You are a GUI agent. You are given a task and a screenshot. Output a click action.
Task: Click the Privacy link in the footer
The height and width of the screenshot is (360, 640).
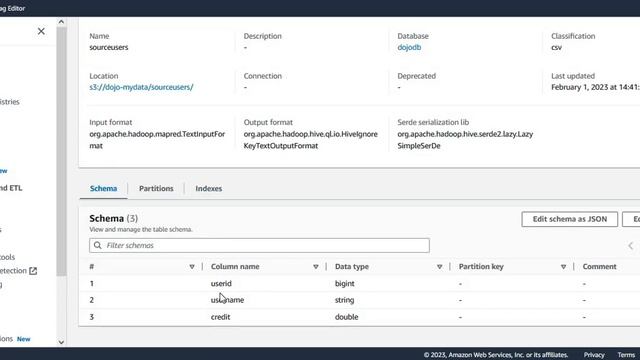(594, 355)
